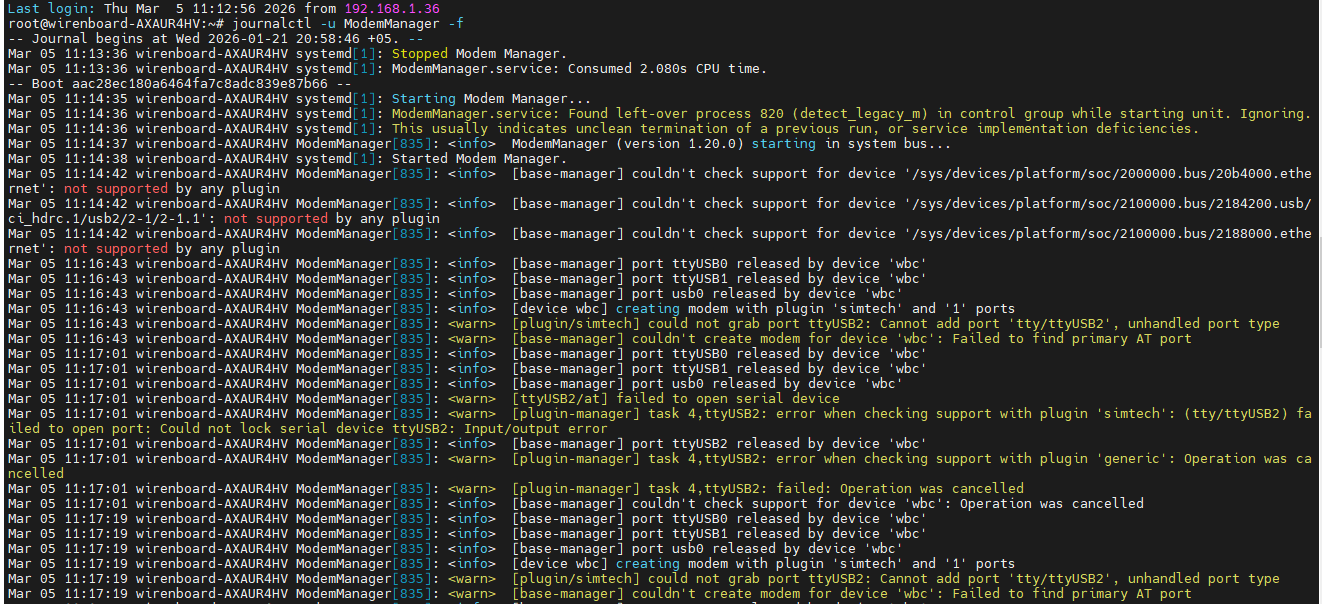Click 'This usually indicates unclean termination' line
This screenshot has height=604, width=1322.
[795, 128]
